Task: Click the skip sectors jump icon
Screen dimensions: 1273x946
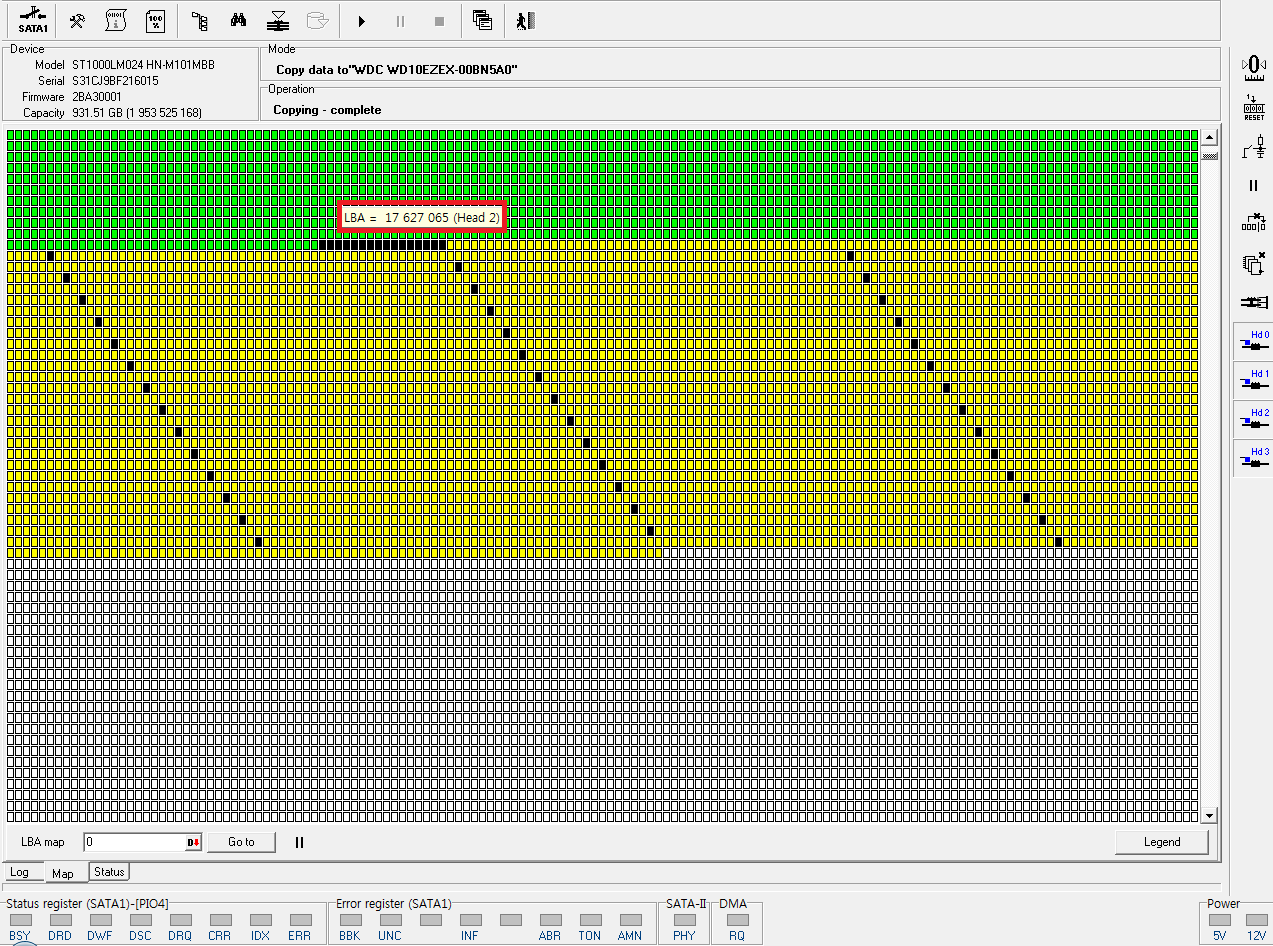Action: coord(1254,224)
